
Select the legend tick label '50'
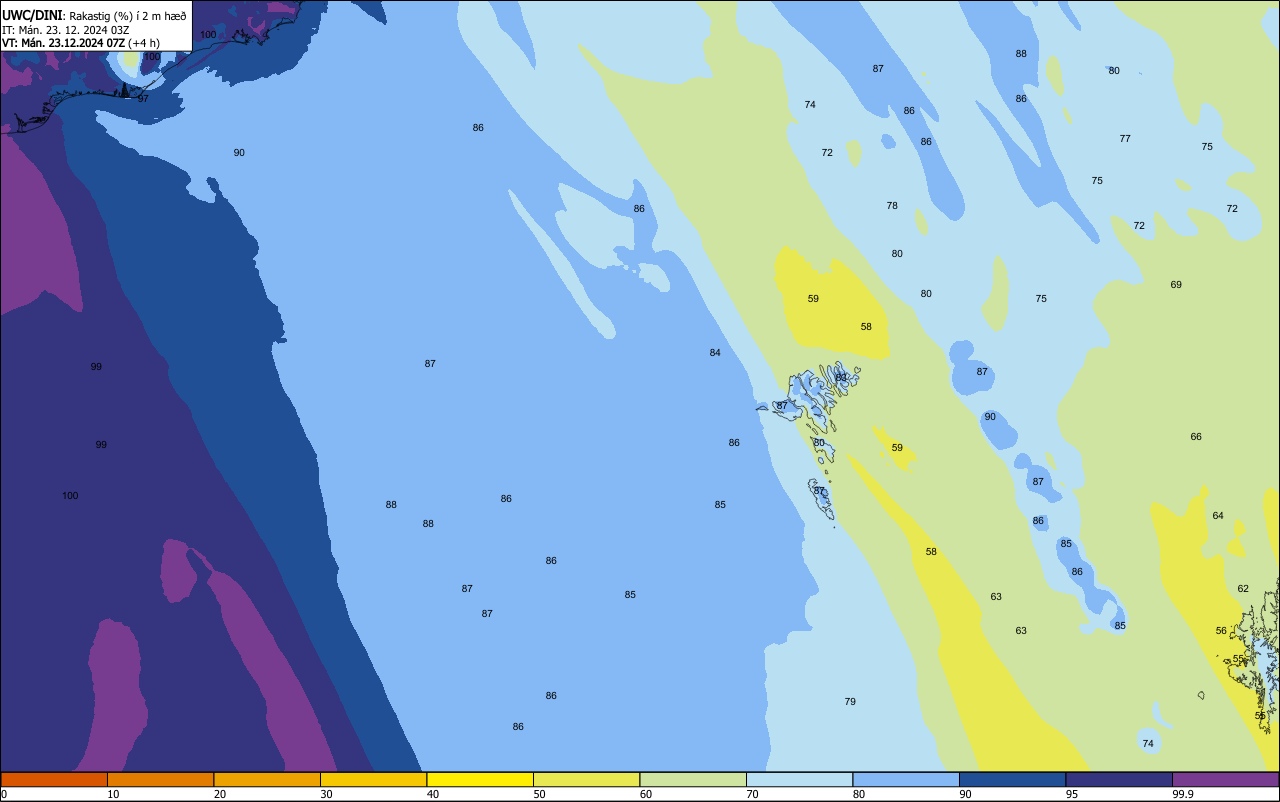tap(540, 794)
